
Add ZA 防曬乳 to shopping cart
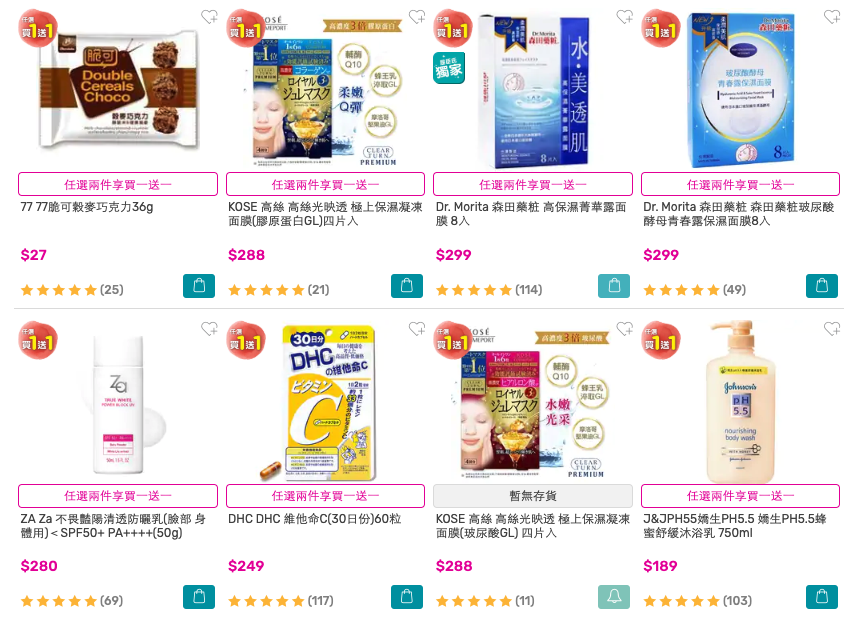click(x=199, y=597)
